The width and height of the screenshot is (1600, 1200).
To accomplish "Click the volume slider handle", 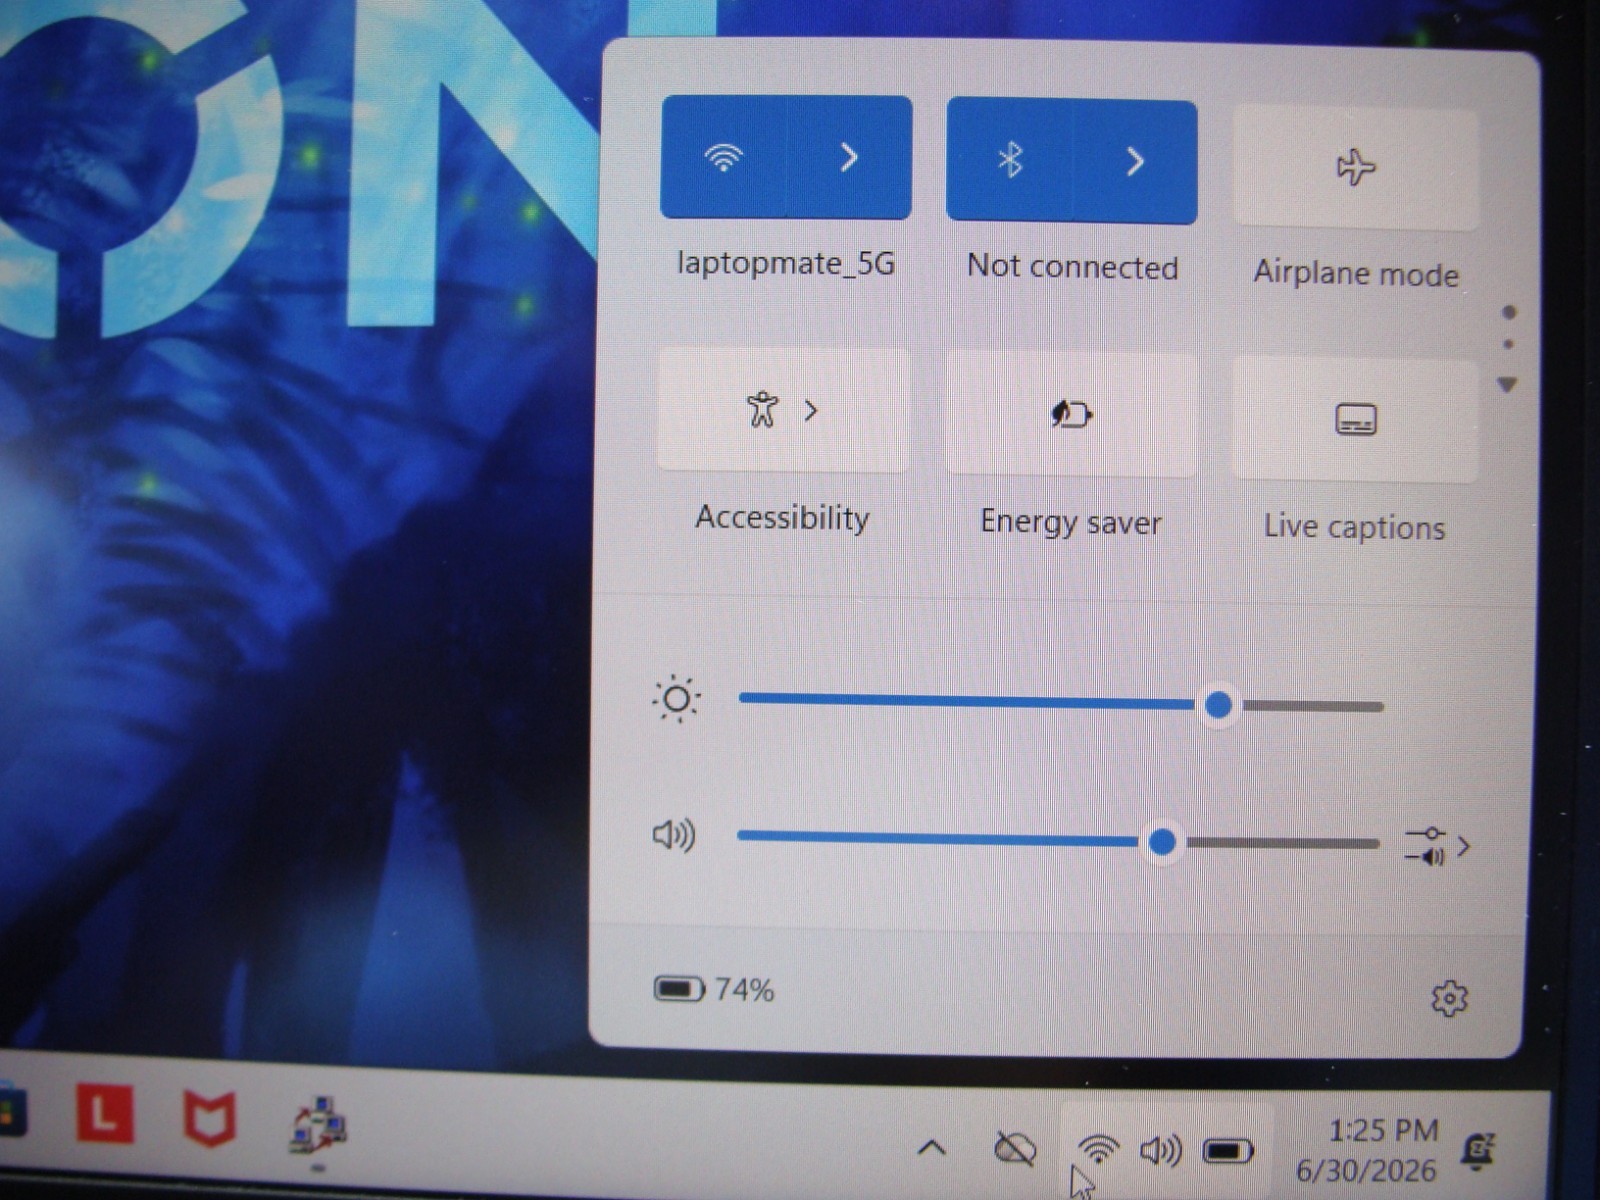I will click(x=1162, y=842).
